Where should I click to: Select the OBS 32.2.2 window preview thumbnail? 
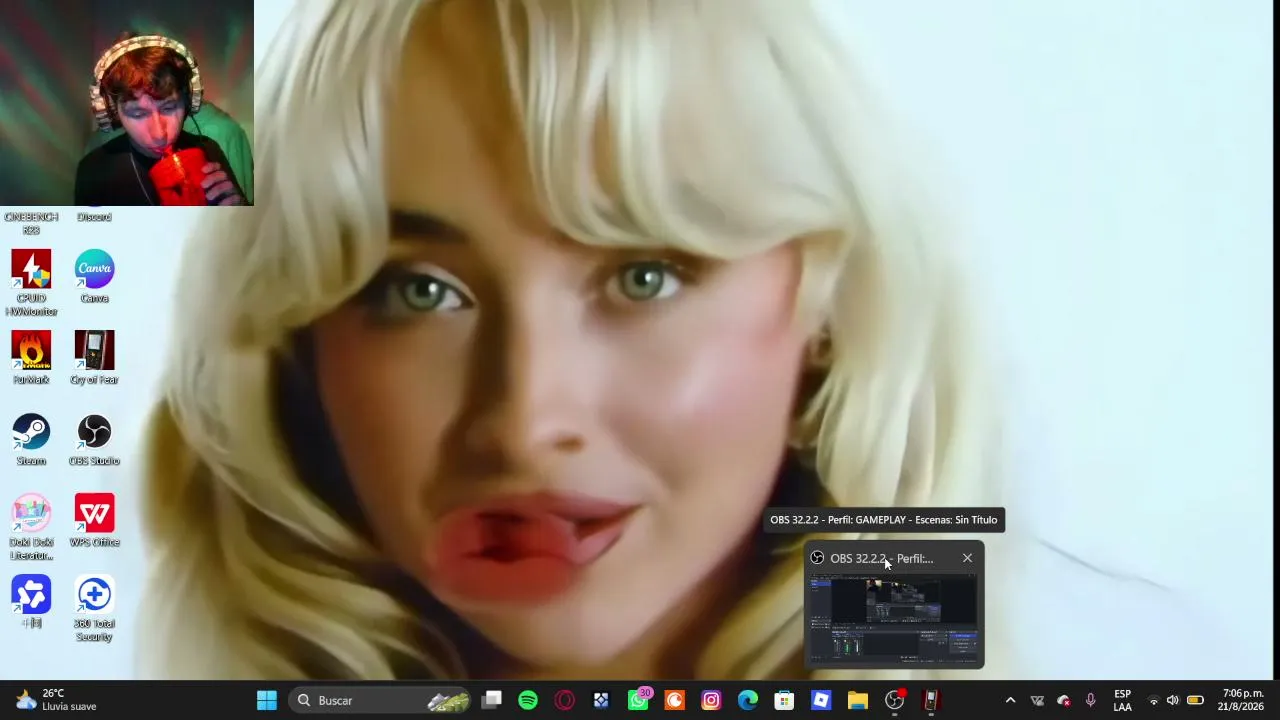[x=894, y=619]
